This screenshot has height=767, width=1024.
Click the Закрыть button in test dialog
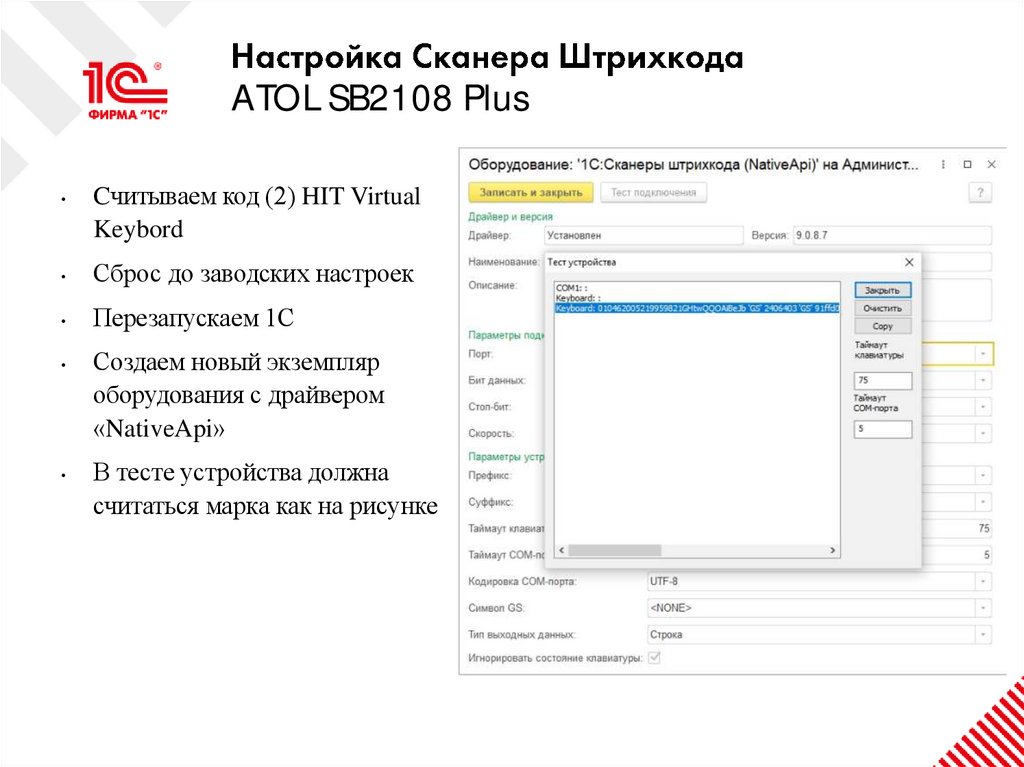(882, 290)
